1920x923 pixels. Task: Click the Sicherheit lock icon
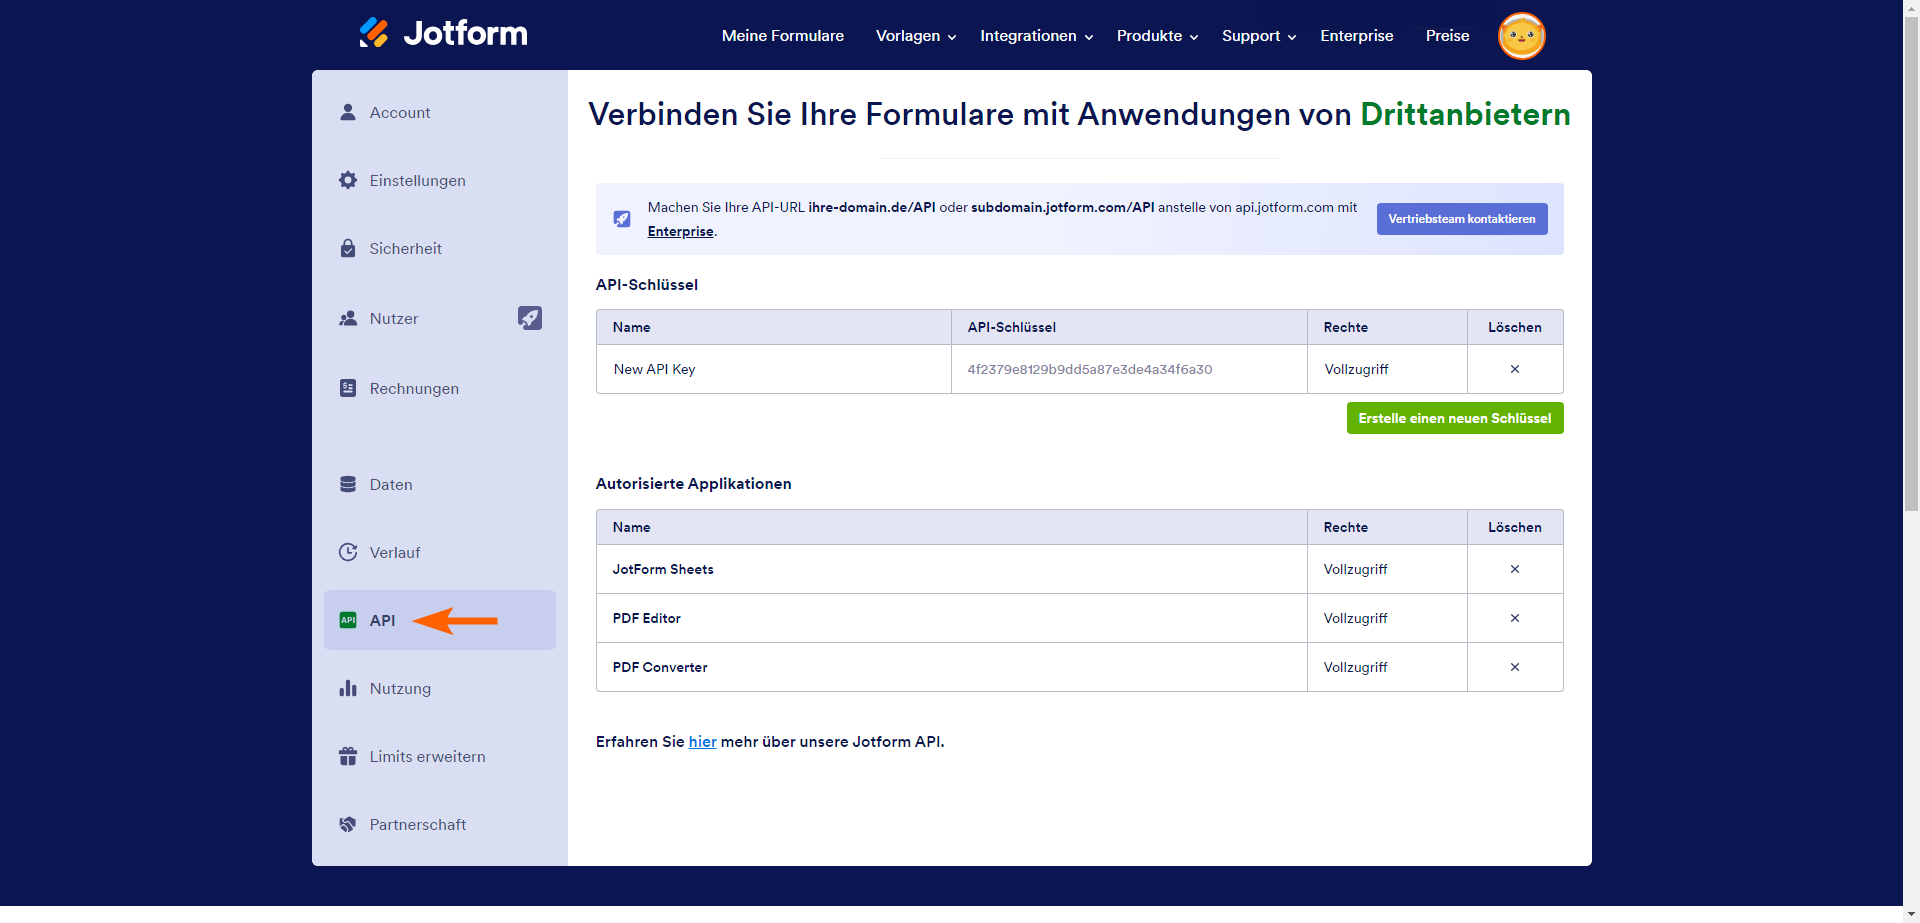point(348,248)
